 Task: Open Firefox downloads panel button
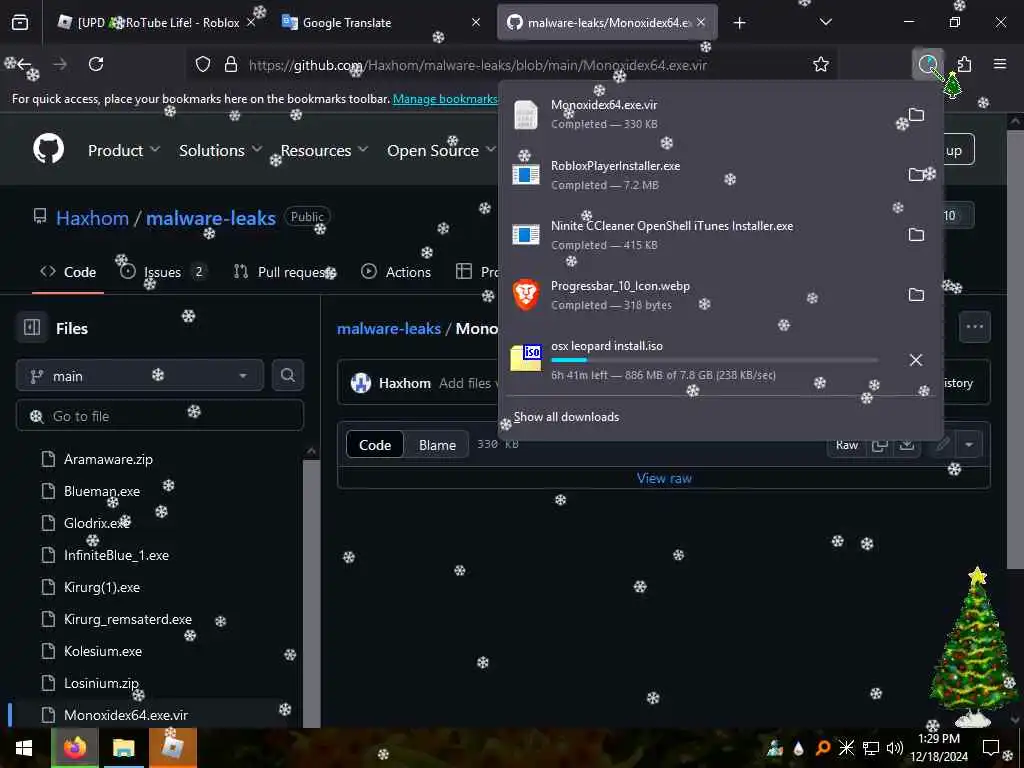pyautogui.click(x=927, y=64)
